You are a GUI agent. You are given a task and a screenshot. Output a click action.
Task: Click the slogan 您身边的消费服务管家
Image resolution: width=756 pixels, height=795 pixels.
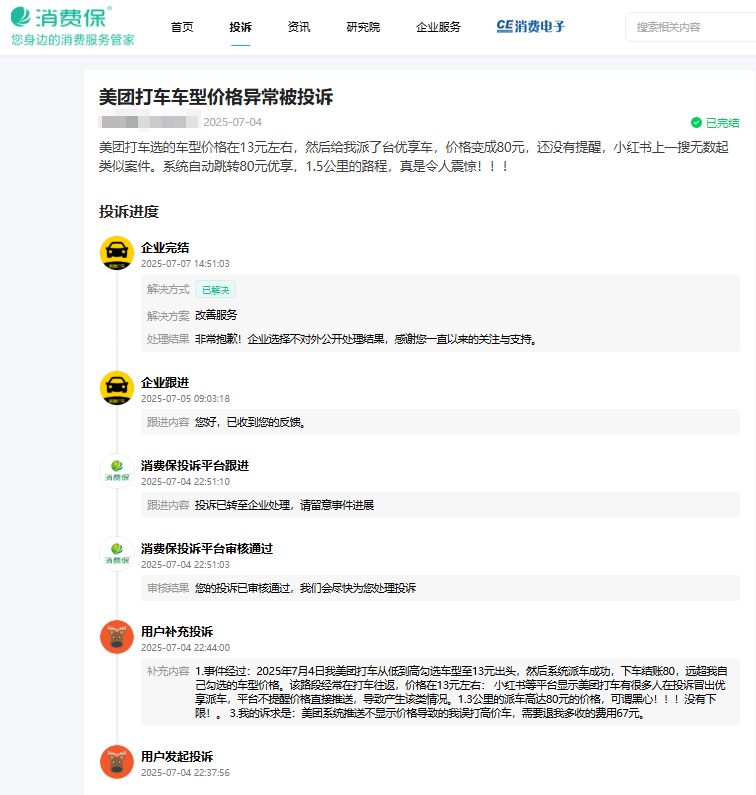click(73, 40)
